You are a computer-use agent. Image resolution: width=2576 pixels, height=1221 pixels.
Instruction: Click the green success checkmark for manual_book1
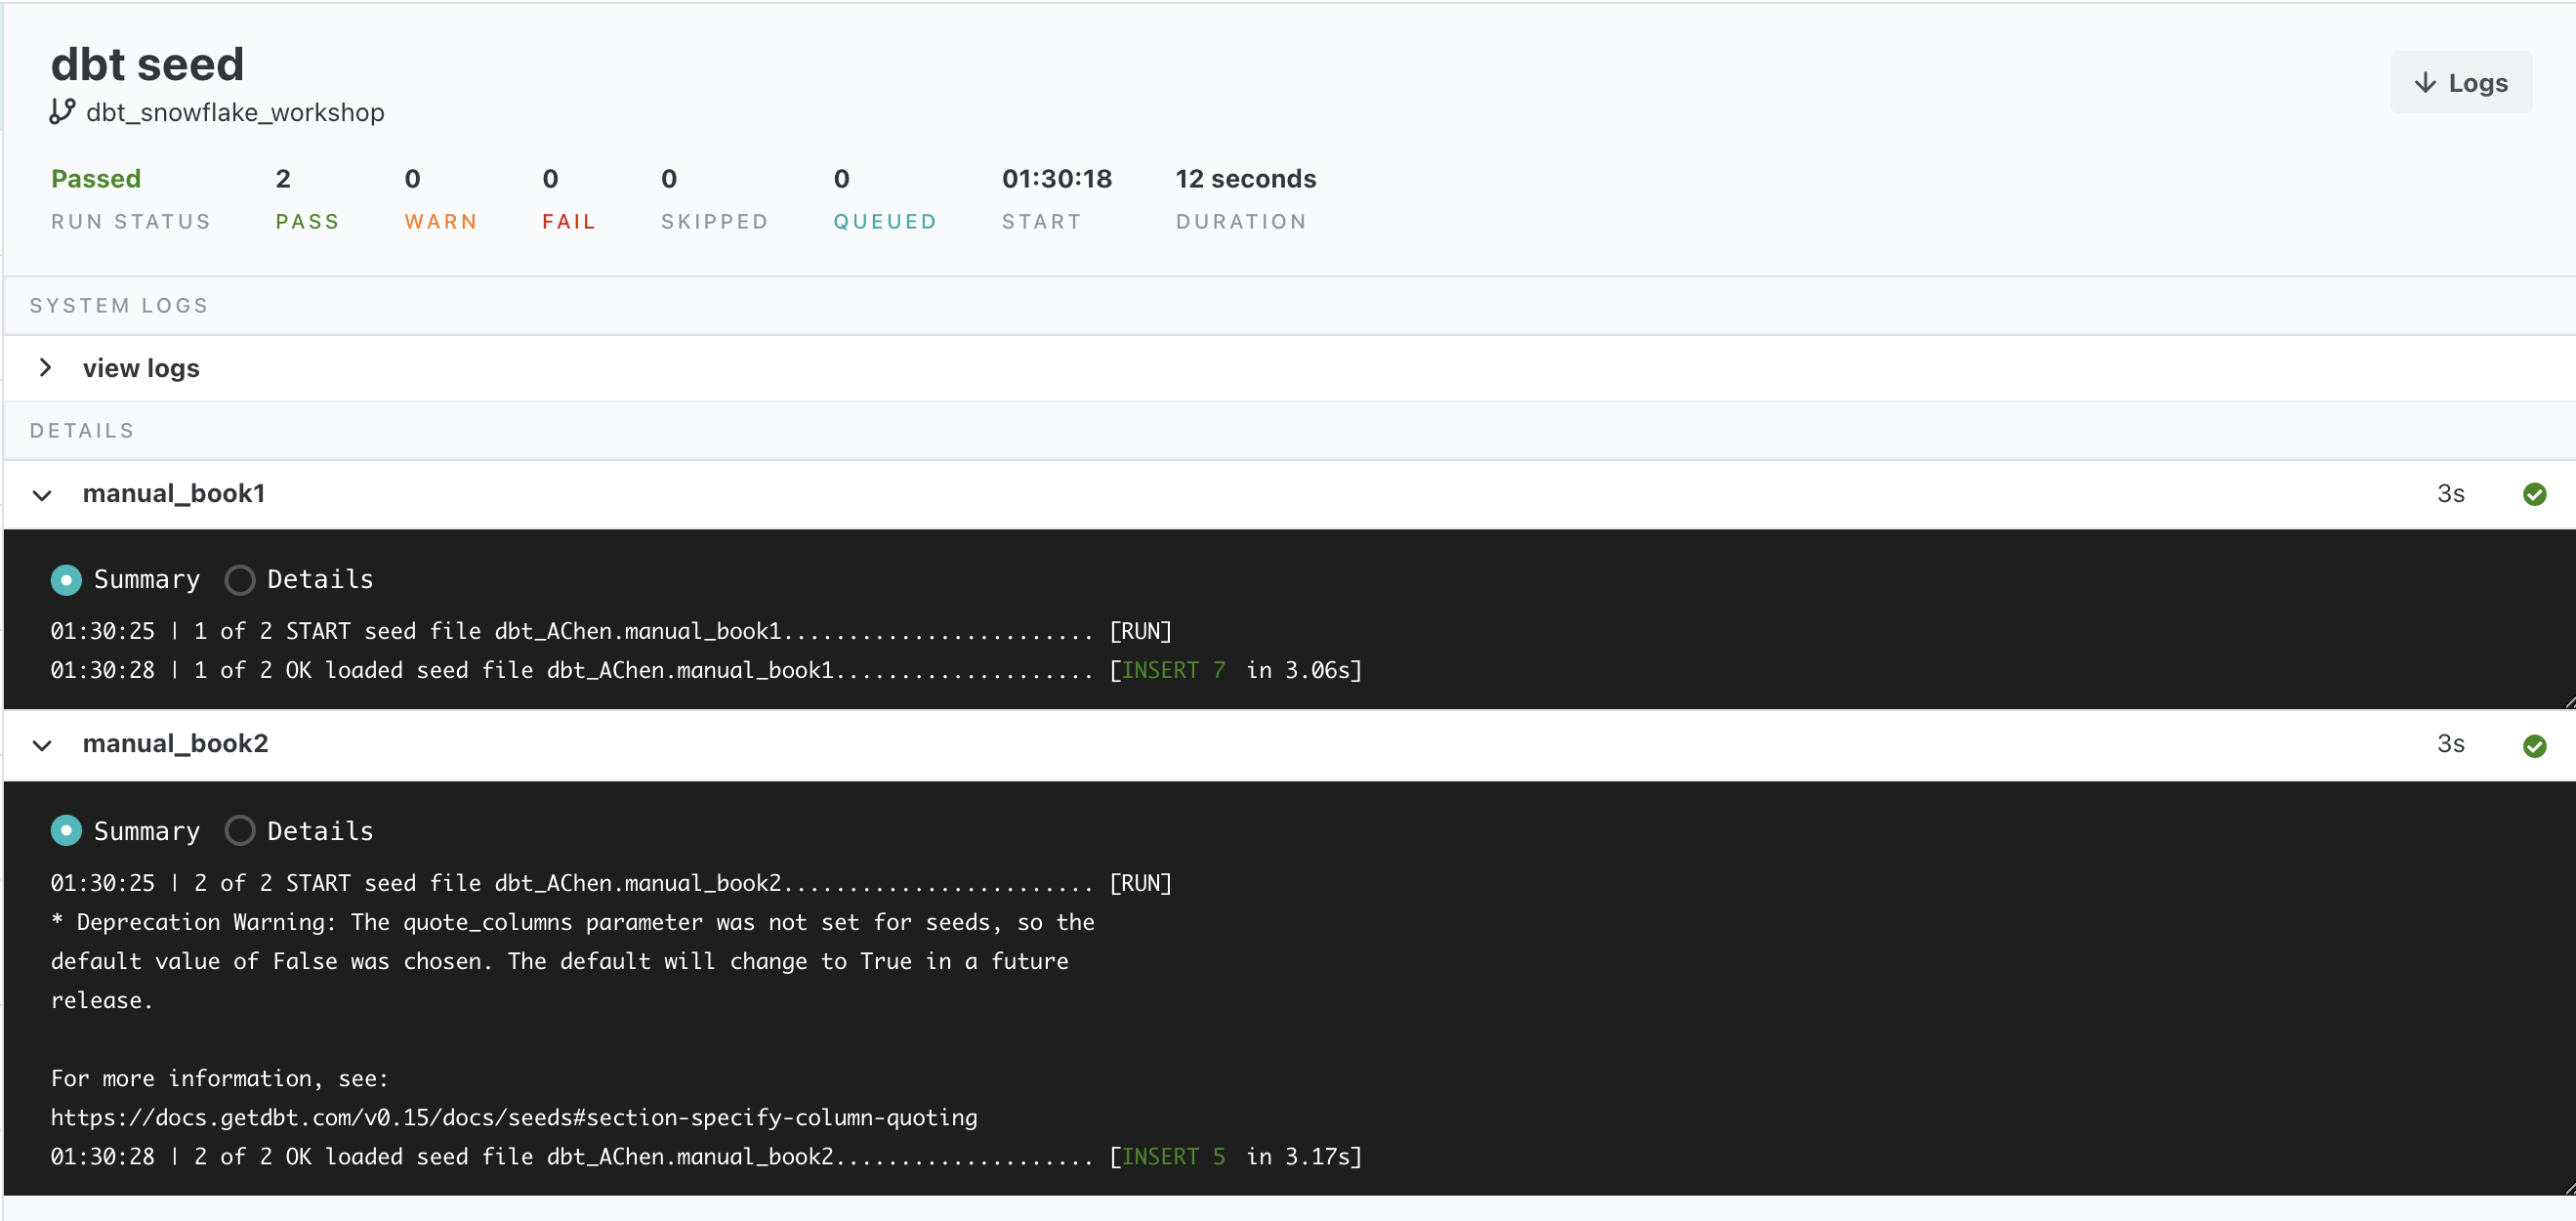tap(2533, 494)
